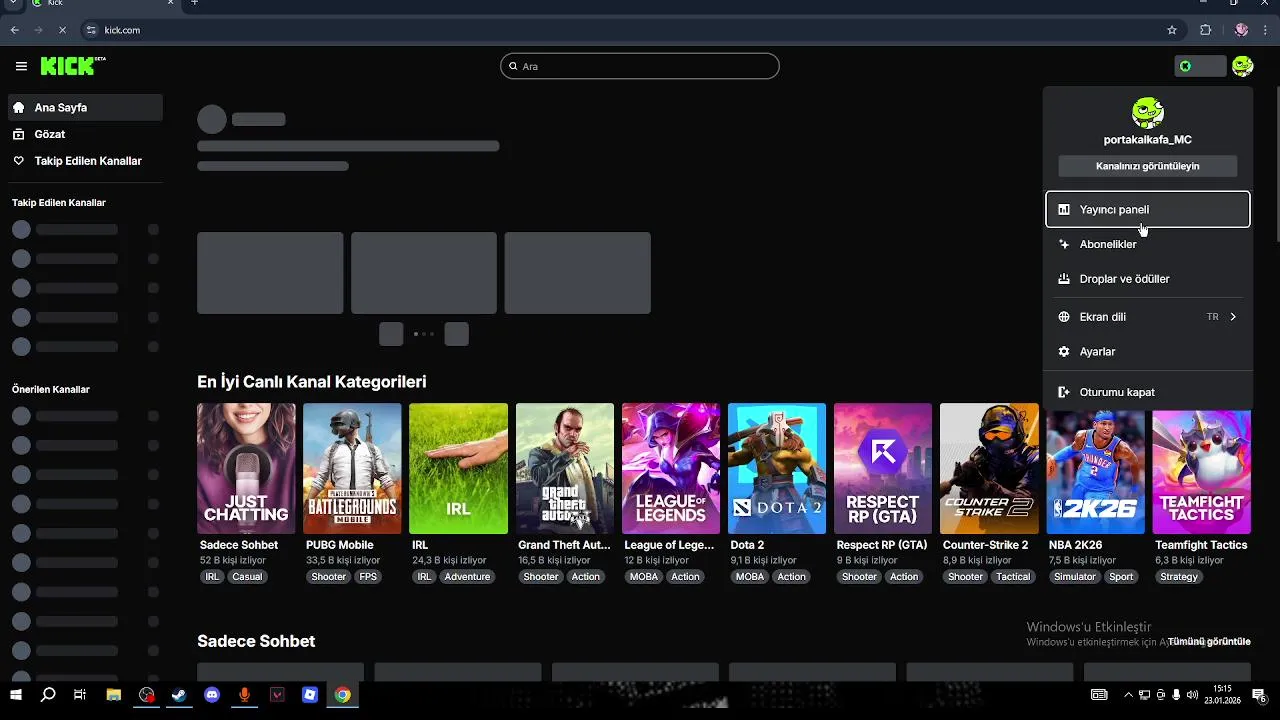Click the Yayıncı paneli dashboard icon
Screen dimensions: 1280x720
1064,210
